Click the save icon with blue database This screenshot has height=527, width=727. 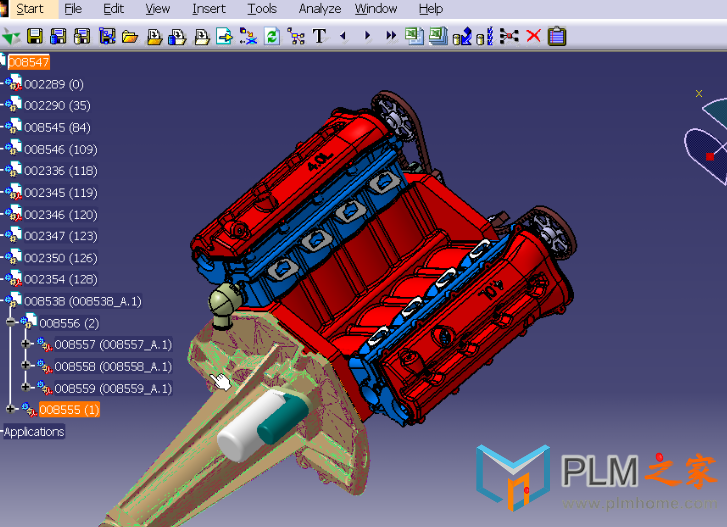coord(58,36)
